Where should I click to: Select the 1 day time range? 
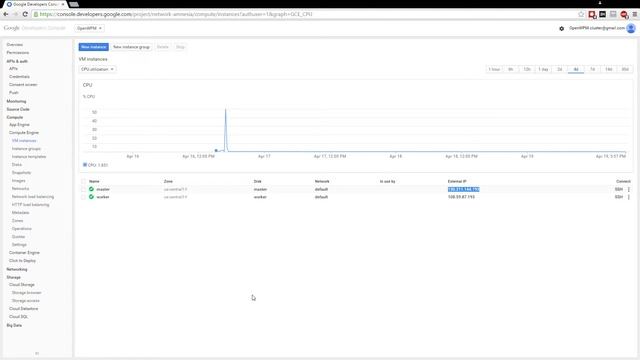tap(543, 69)
